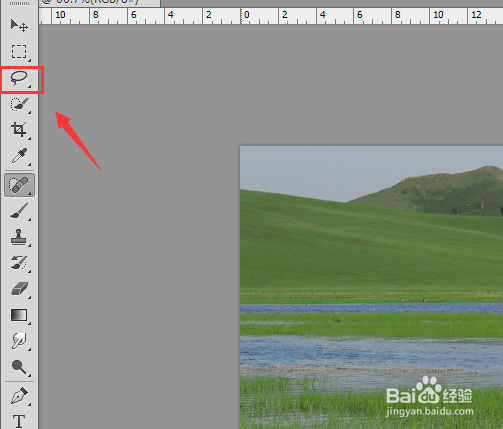Select the Quick Selection tool

pyautogui.click(x=19, y=104)
